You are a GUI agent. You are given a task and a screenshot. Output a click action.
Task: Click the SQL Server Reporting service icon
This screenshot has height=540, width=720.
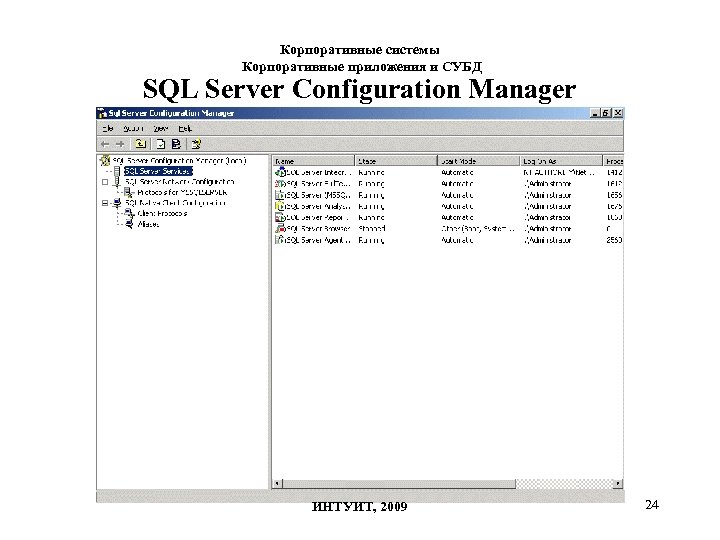(280, 218)
